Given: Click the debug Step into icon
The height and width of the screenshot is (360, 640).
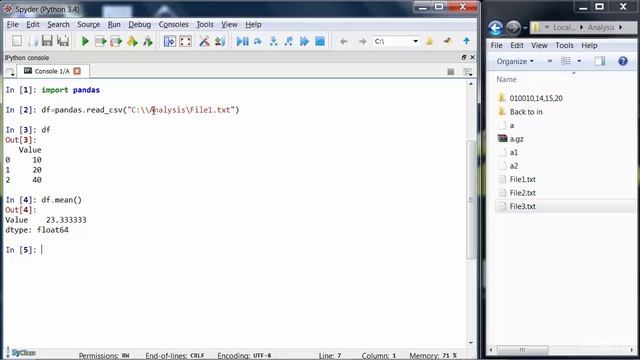Looking at the screenshot, I should pyautogui.click(x=273, y=41).
